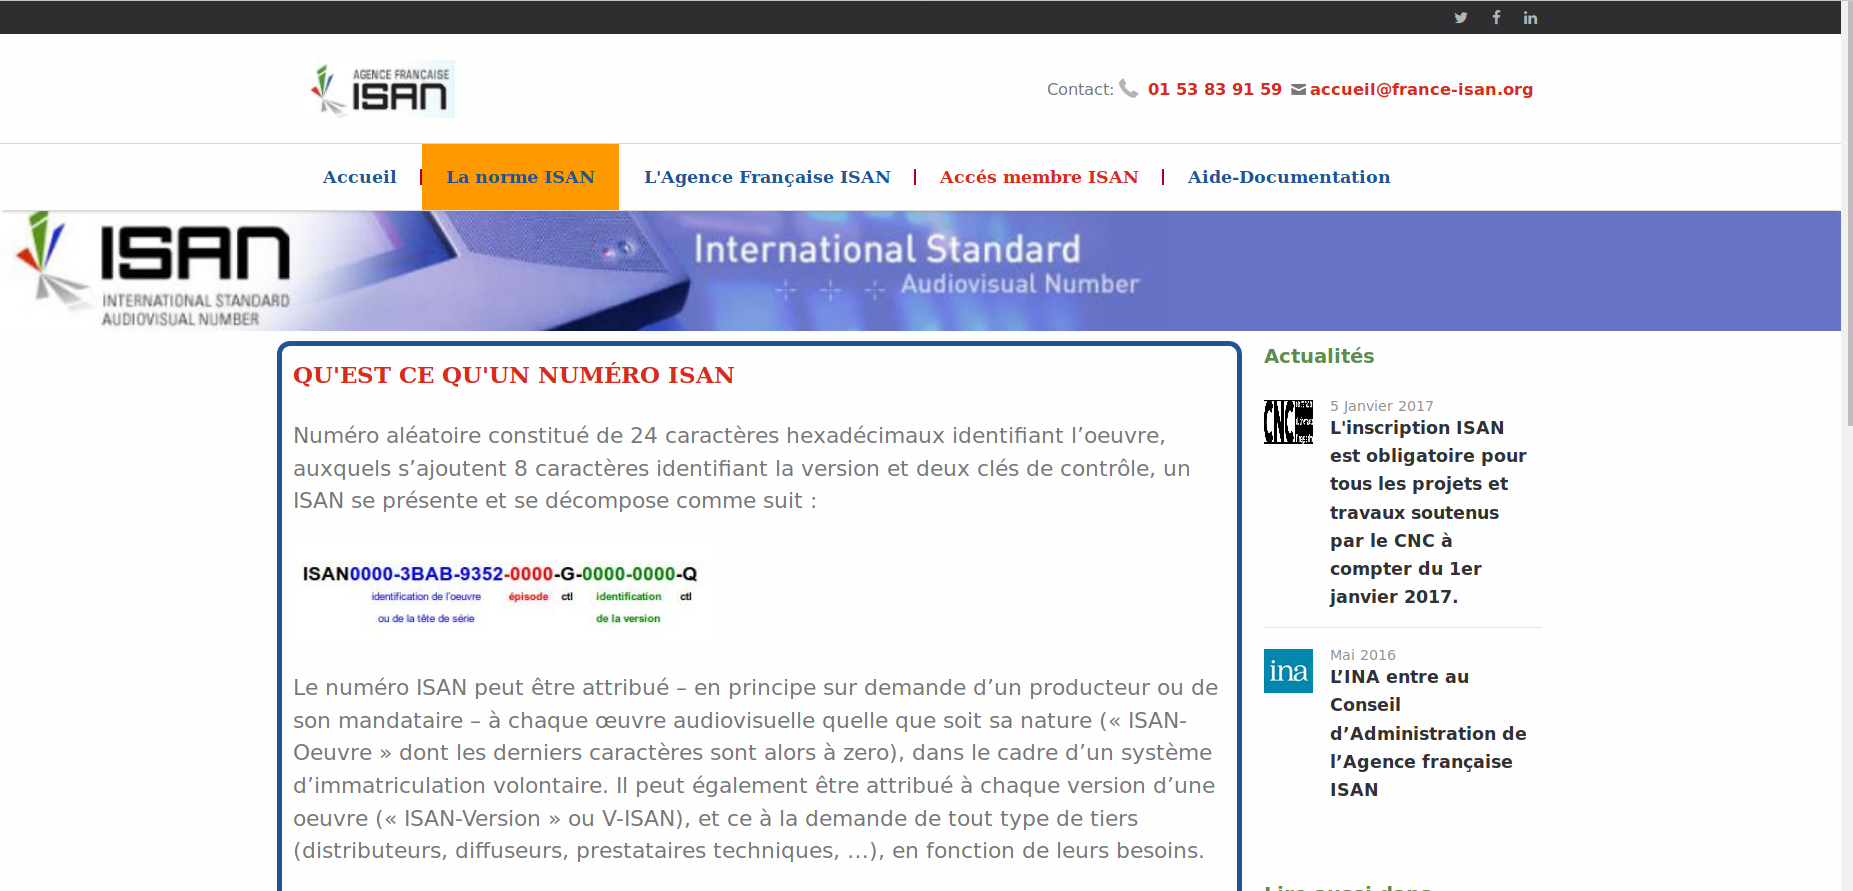Screen dimensions: 1853x891
Task: Click the envelope icon before the email
Action: pos(1298,89)
